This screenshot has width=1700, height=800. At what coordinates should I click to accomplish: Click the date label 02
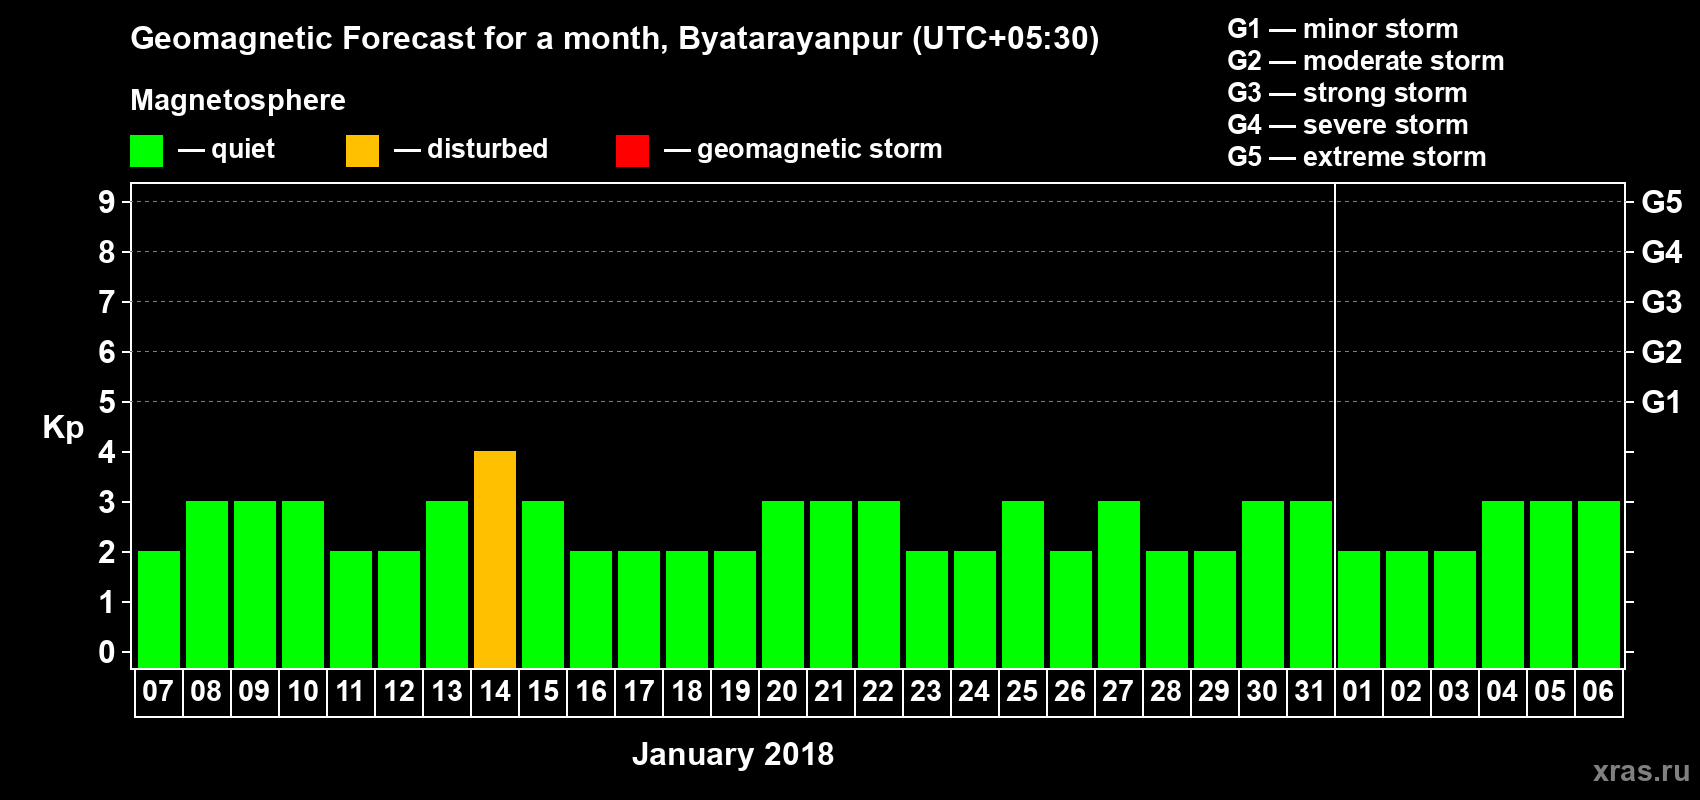[1406, 691]
